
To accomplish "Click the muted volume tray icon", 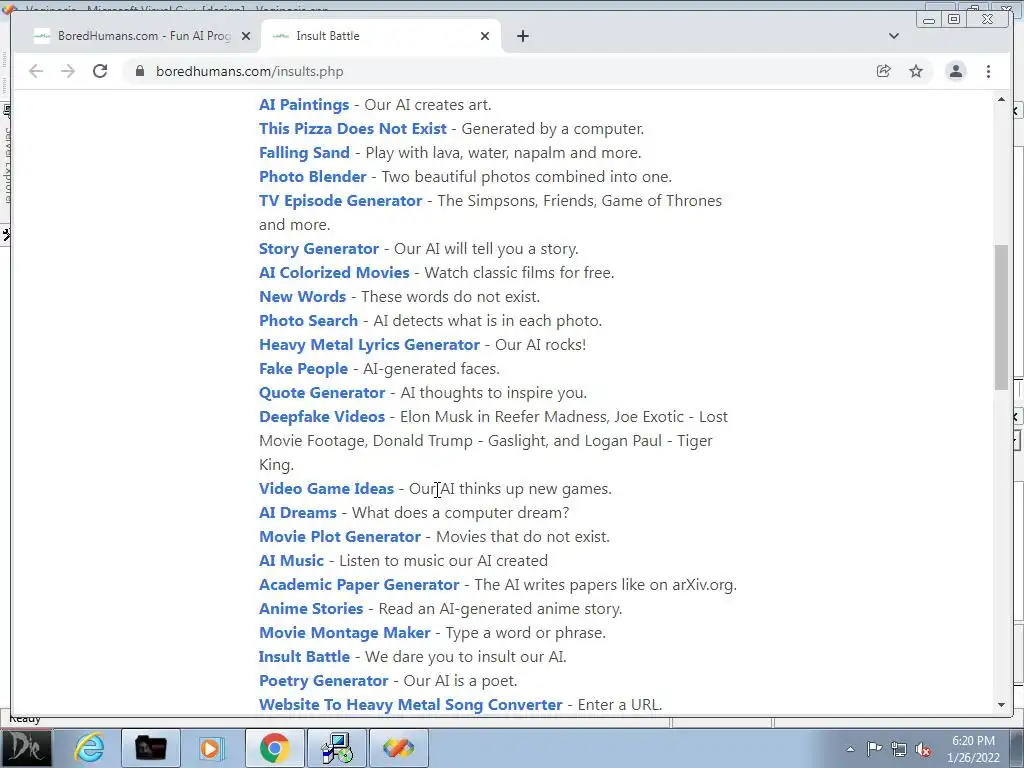I will [x=923, y=750].
